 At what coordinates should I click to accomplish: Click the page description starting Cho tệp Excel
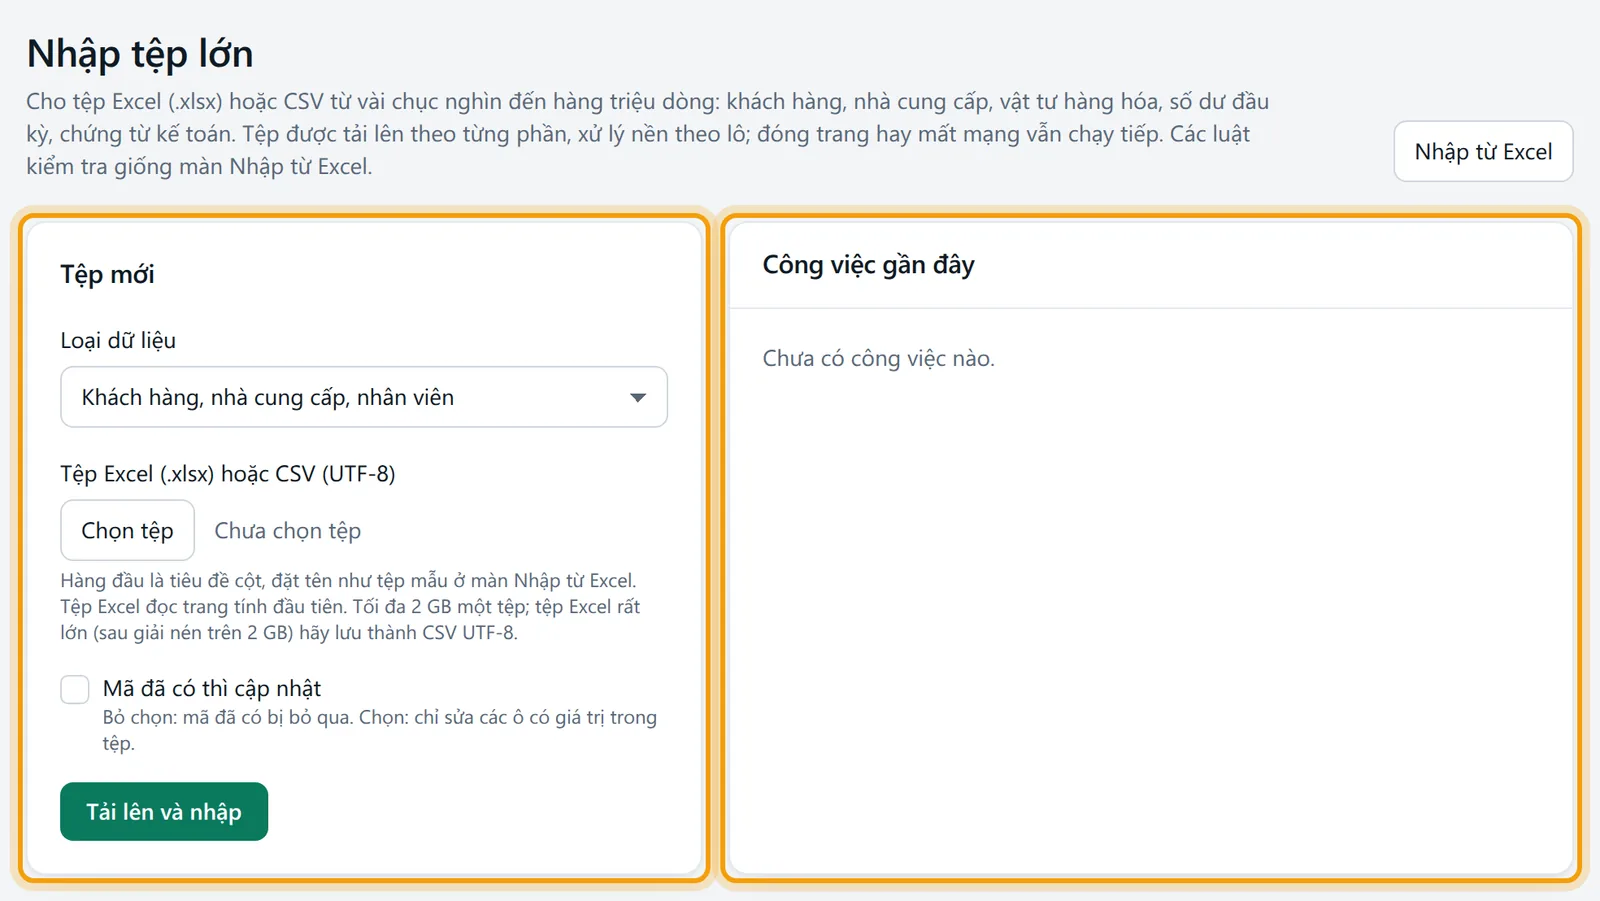point(647,134)
